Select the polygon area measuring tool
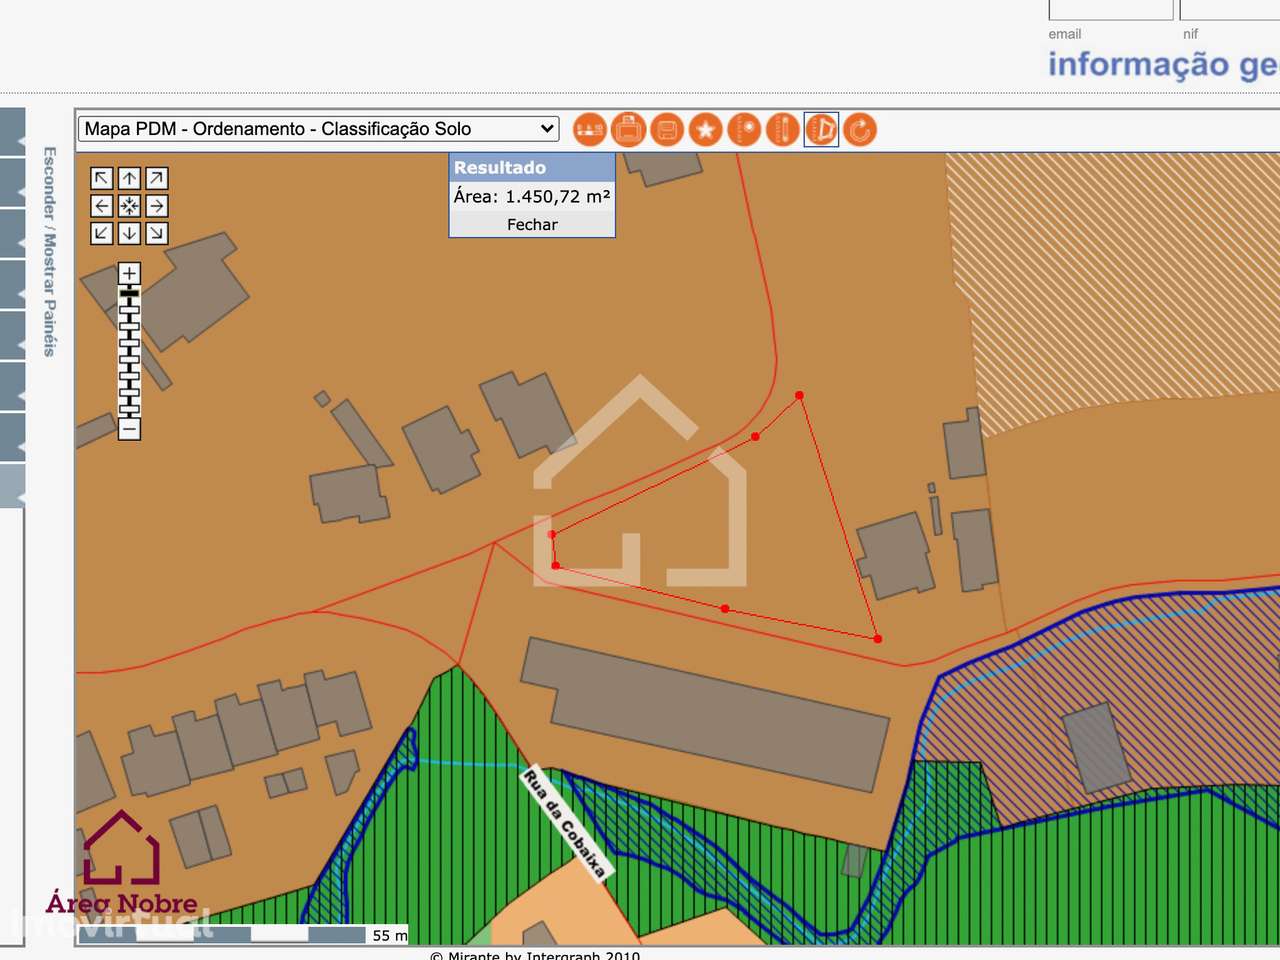The image size is (1280, 960). click(x=821, y=129)
